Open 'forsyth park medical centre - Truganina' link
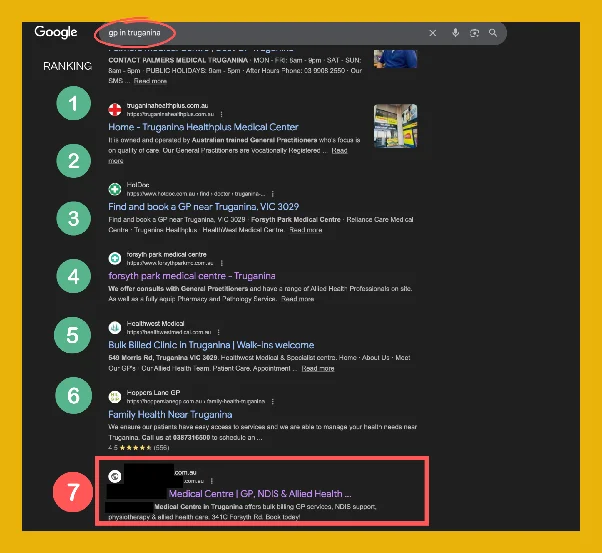This screenshot has width=602, height=553. pos(192,276)
